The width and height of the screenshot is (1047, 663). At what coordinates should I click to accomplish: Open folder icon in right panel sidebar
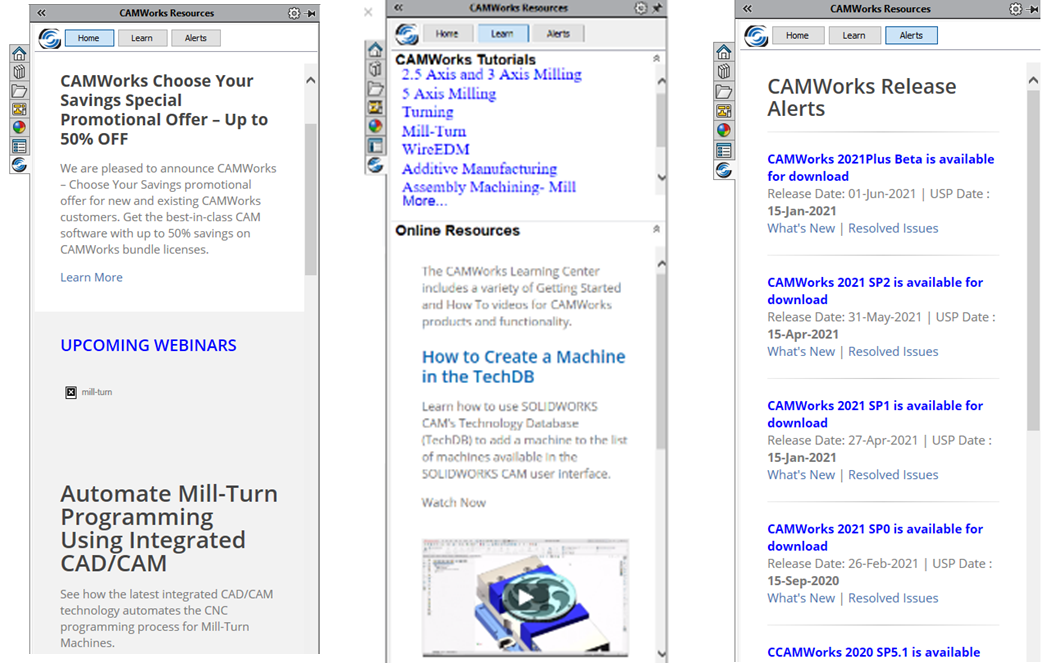[724, 91]
